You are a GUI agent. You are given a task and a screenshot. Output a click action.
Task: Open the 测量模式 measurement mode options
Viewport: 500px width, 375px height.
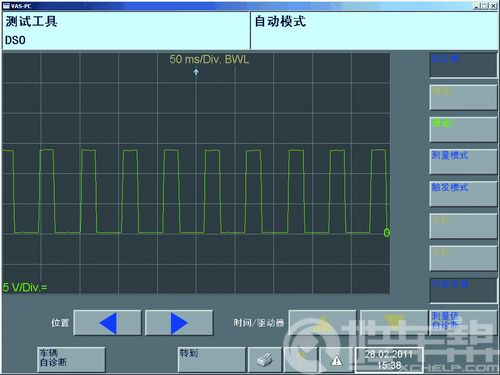(x=463, y=161)
